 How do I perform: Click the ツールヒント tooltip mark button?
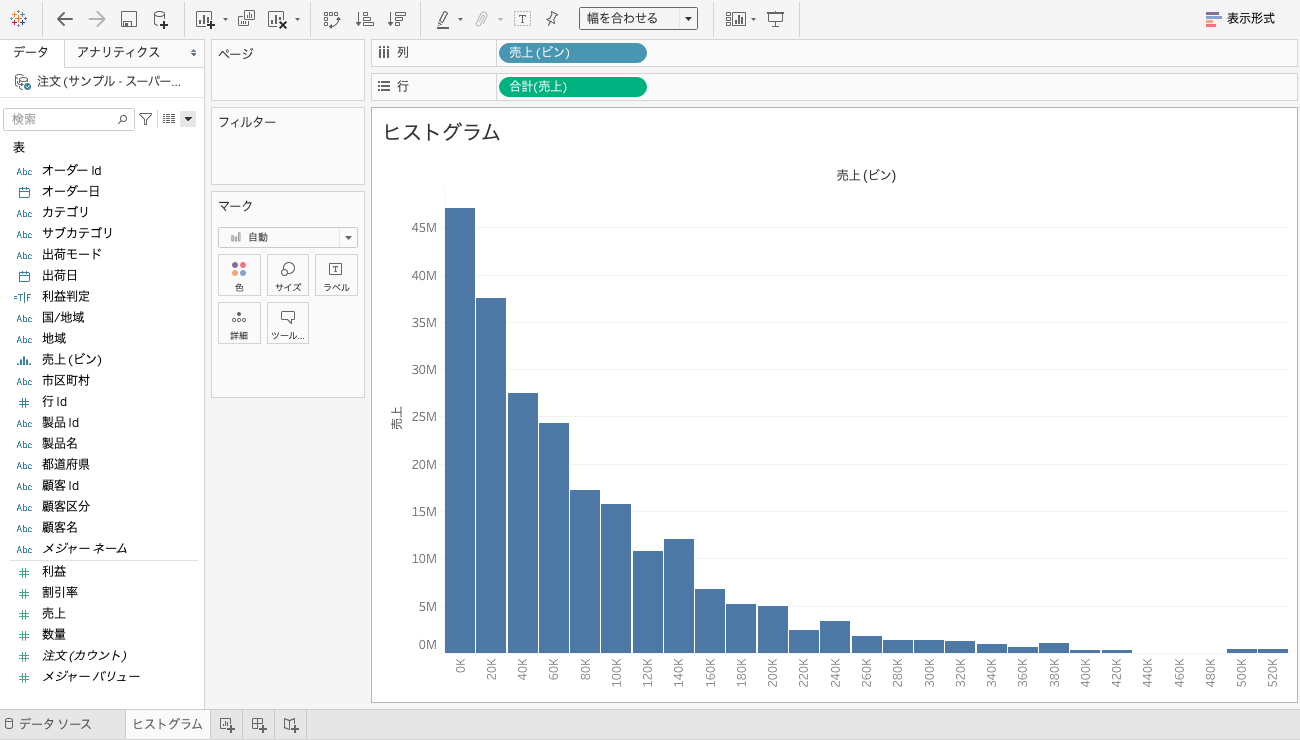tap(288, 323)
